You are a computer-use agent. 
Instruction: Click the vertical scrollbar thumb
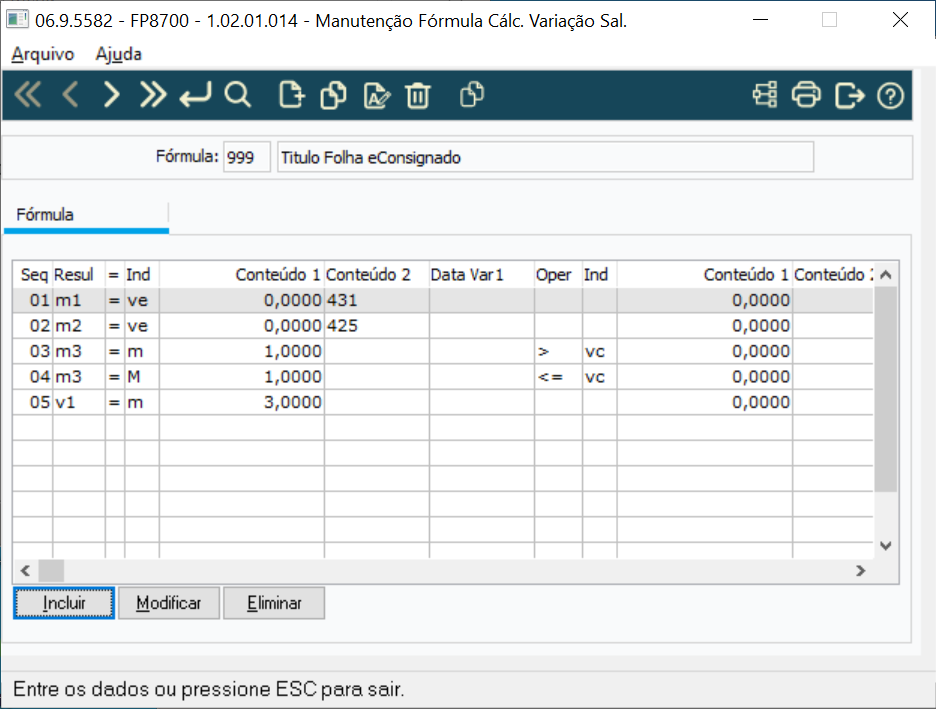point(886,389)
